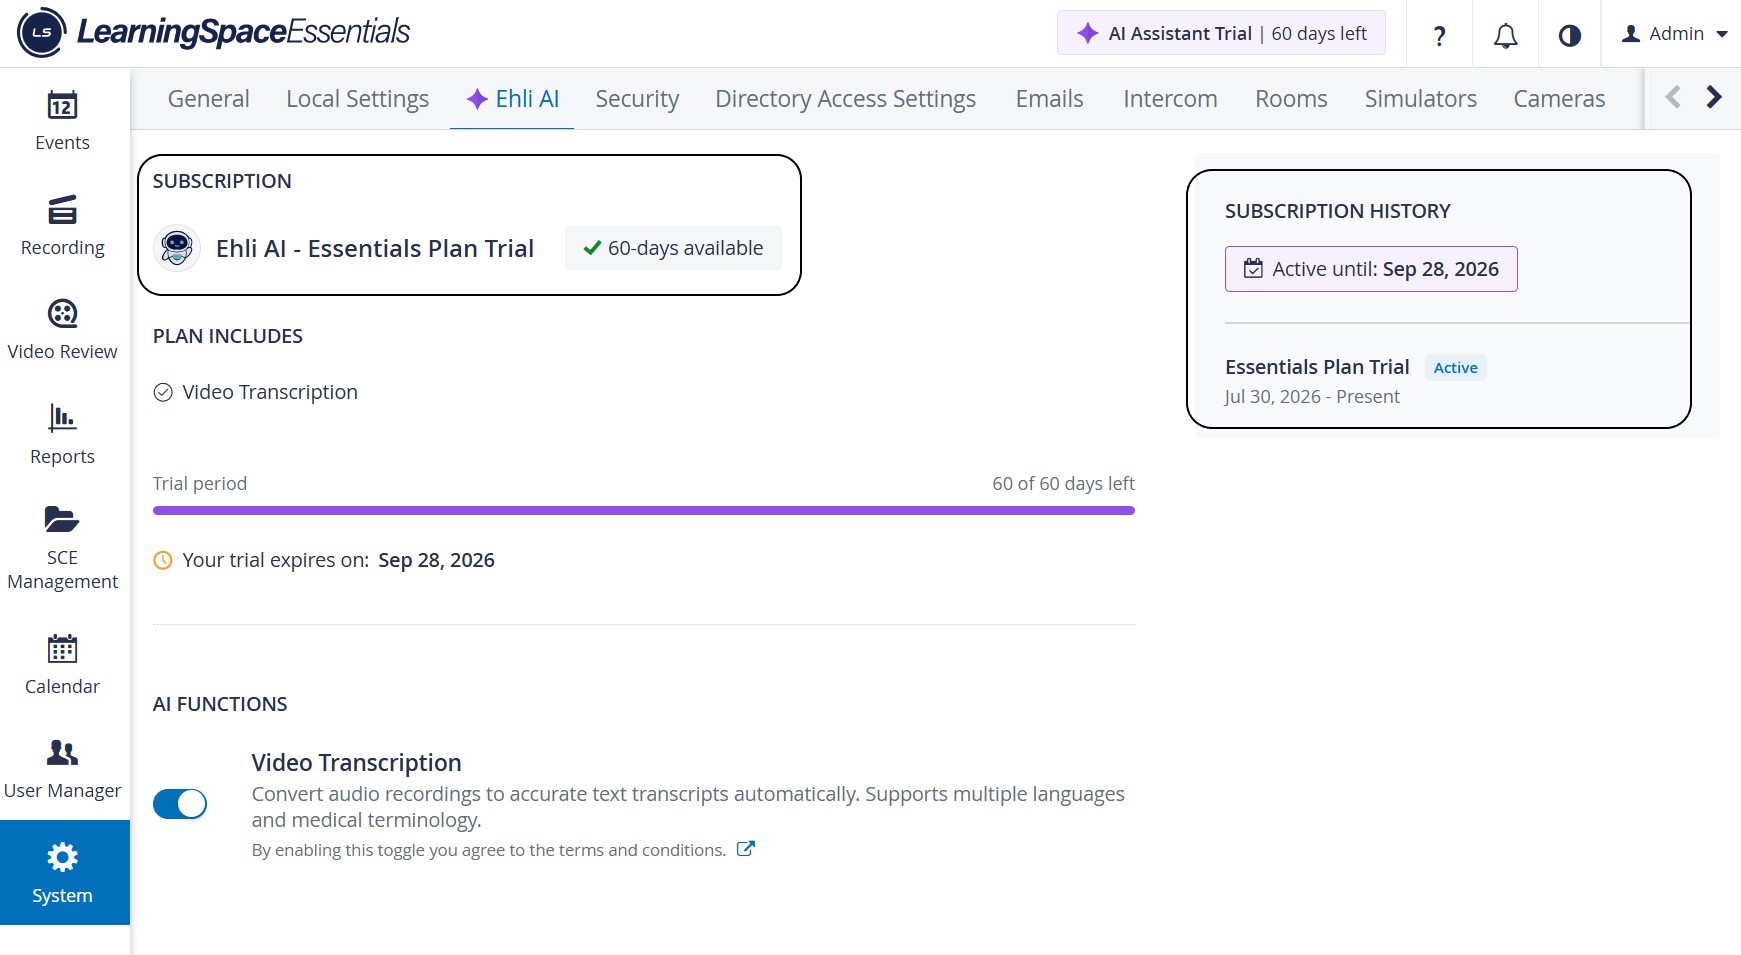Click the calendar icon beside Active until
The width and height of the screenshot is (1741, 955).
[x=1253, y=268]
